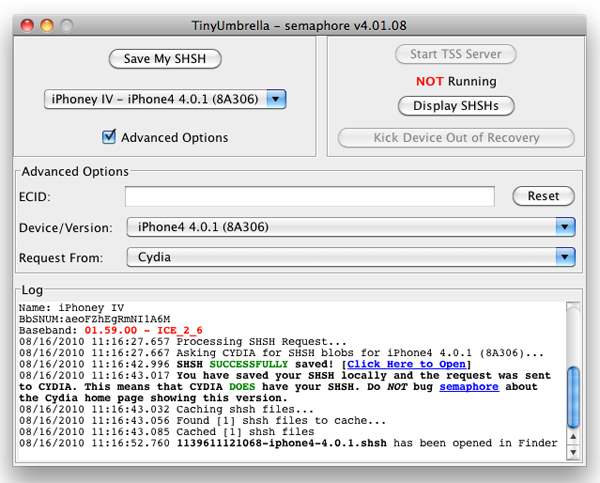
Task: Click Kick Device Out of Recovery
Action: [x=456, y=137]
